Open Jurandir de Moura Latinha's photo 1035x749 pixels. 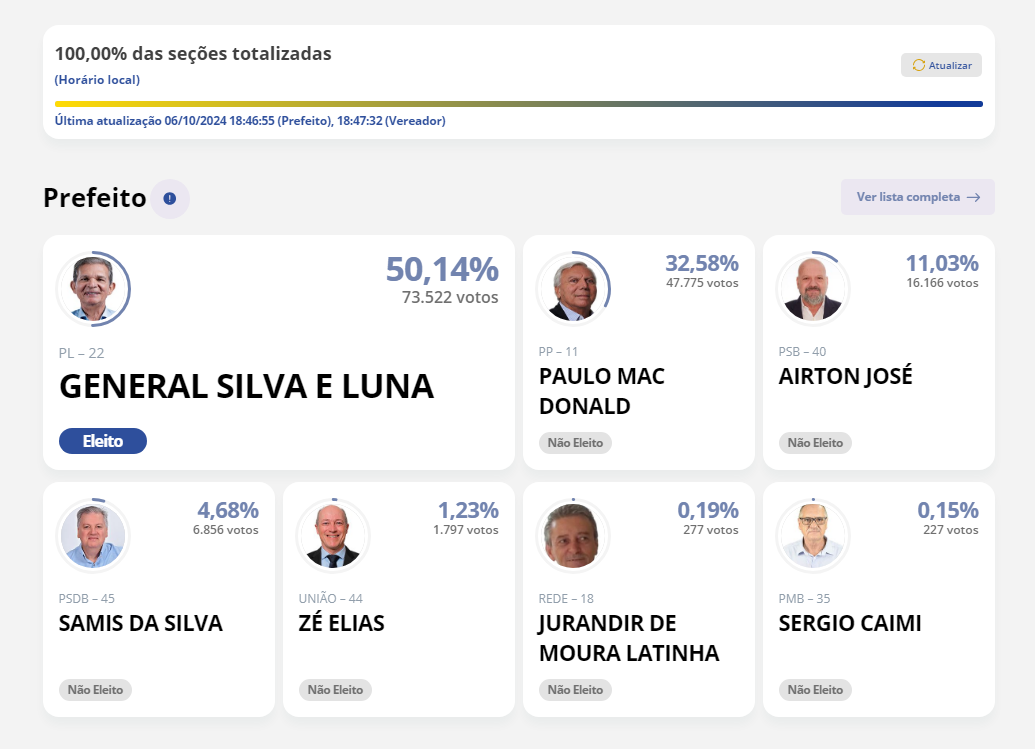tap(573, 535)
